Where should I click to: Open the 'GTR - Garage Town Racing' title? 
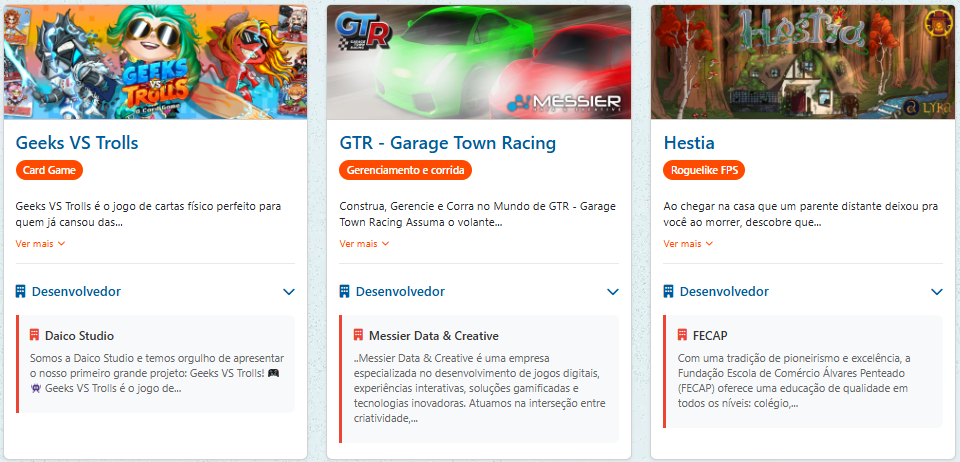pos(447,143)
